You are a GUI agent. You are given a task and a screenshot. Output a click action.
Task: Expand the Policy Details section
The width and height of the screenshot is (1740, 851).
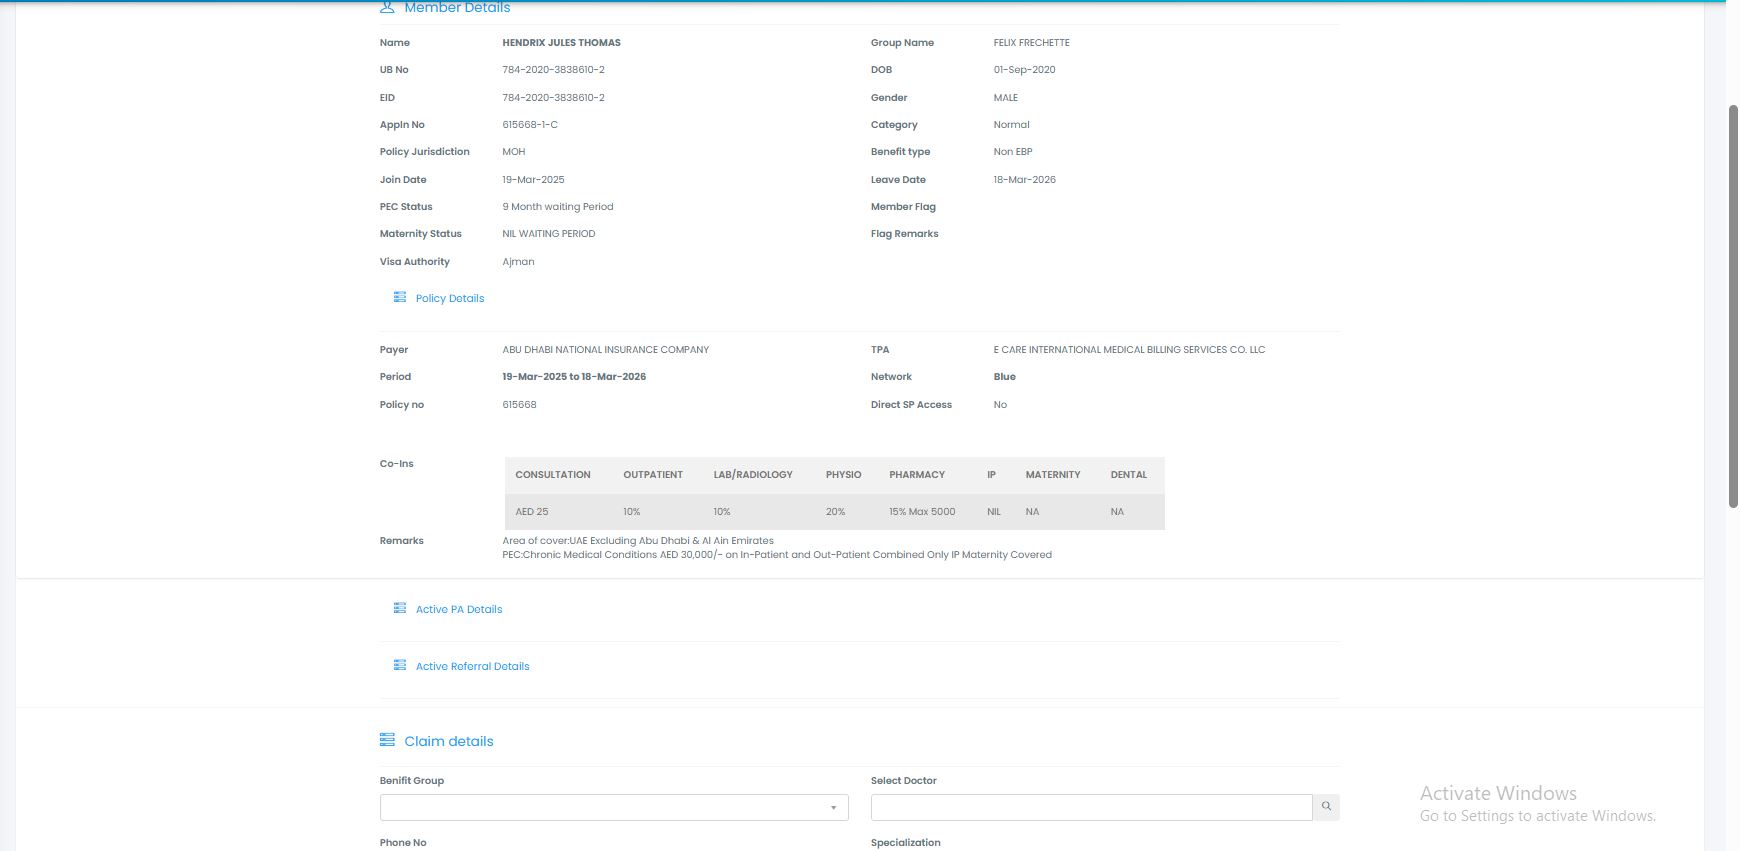click(449, 298)
